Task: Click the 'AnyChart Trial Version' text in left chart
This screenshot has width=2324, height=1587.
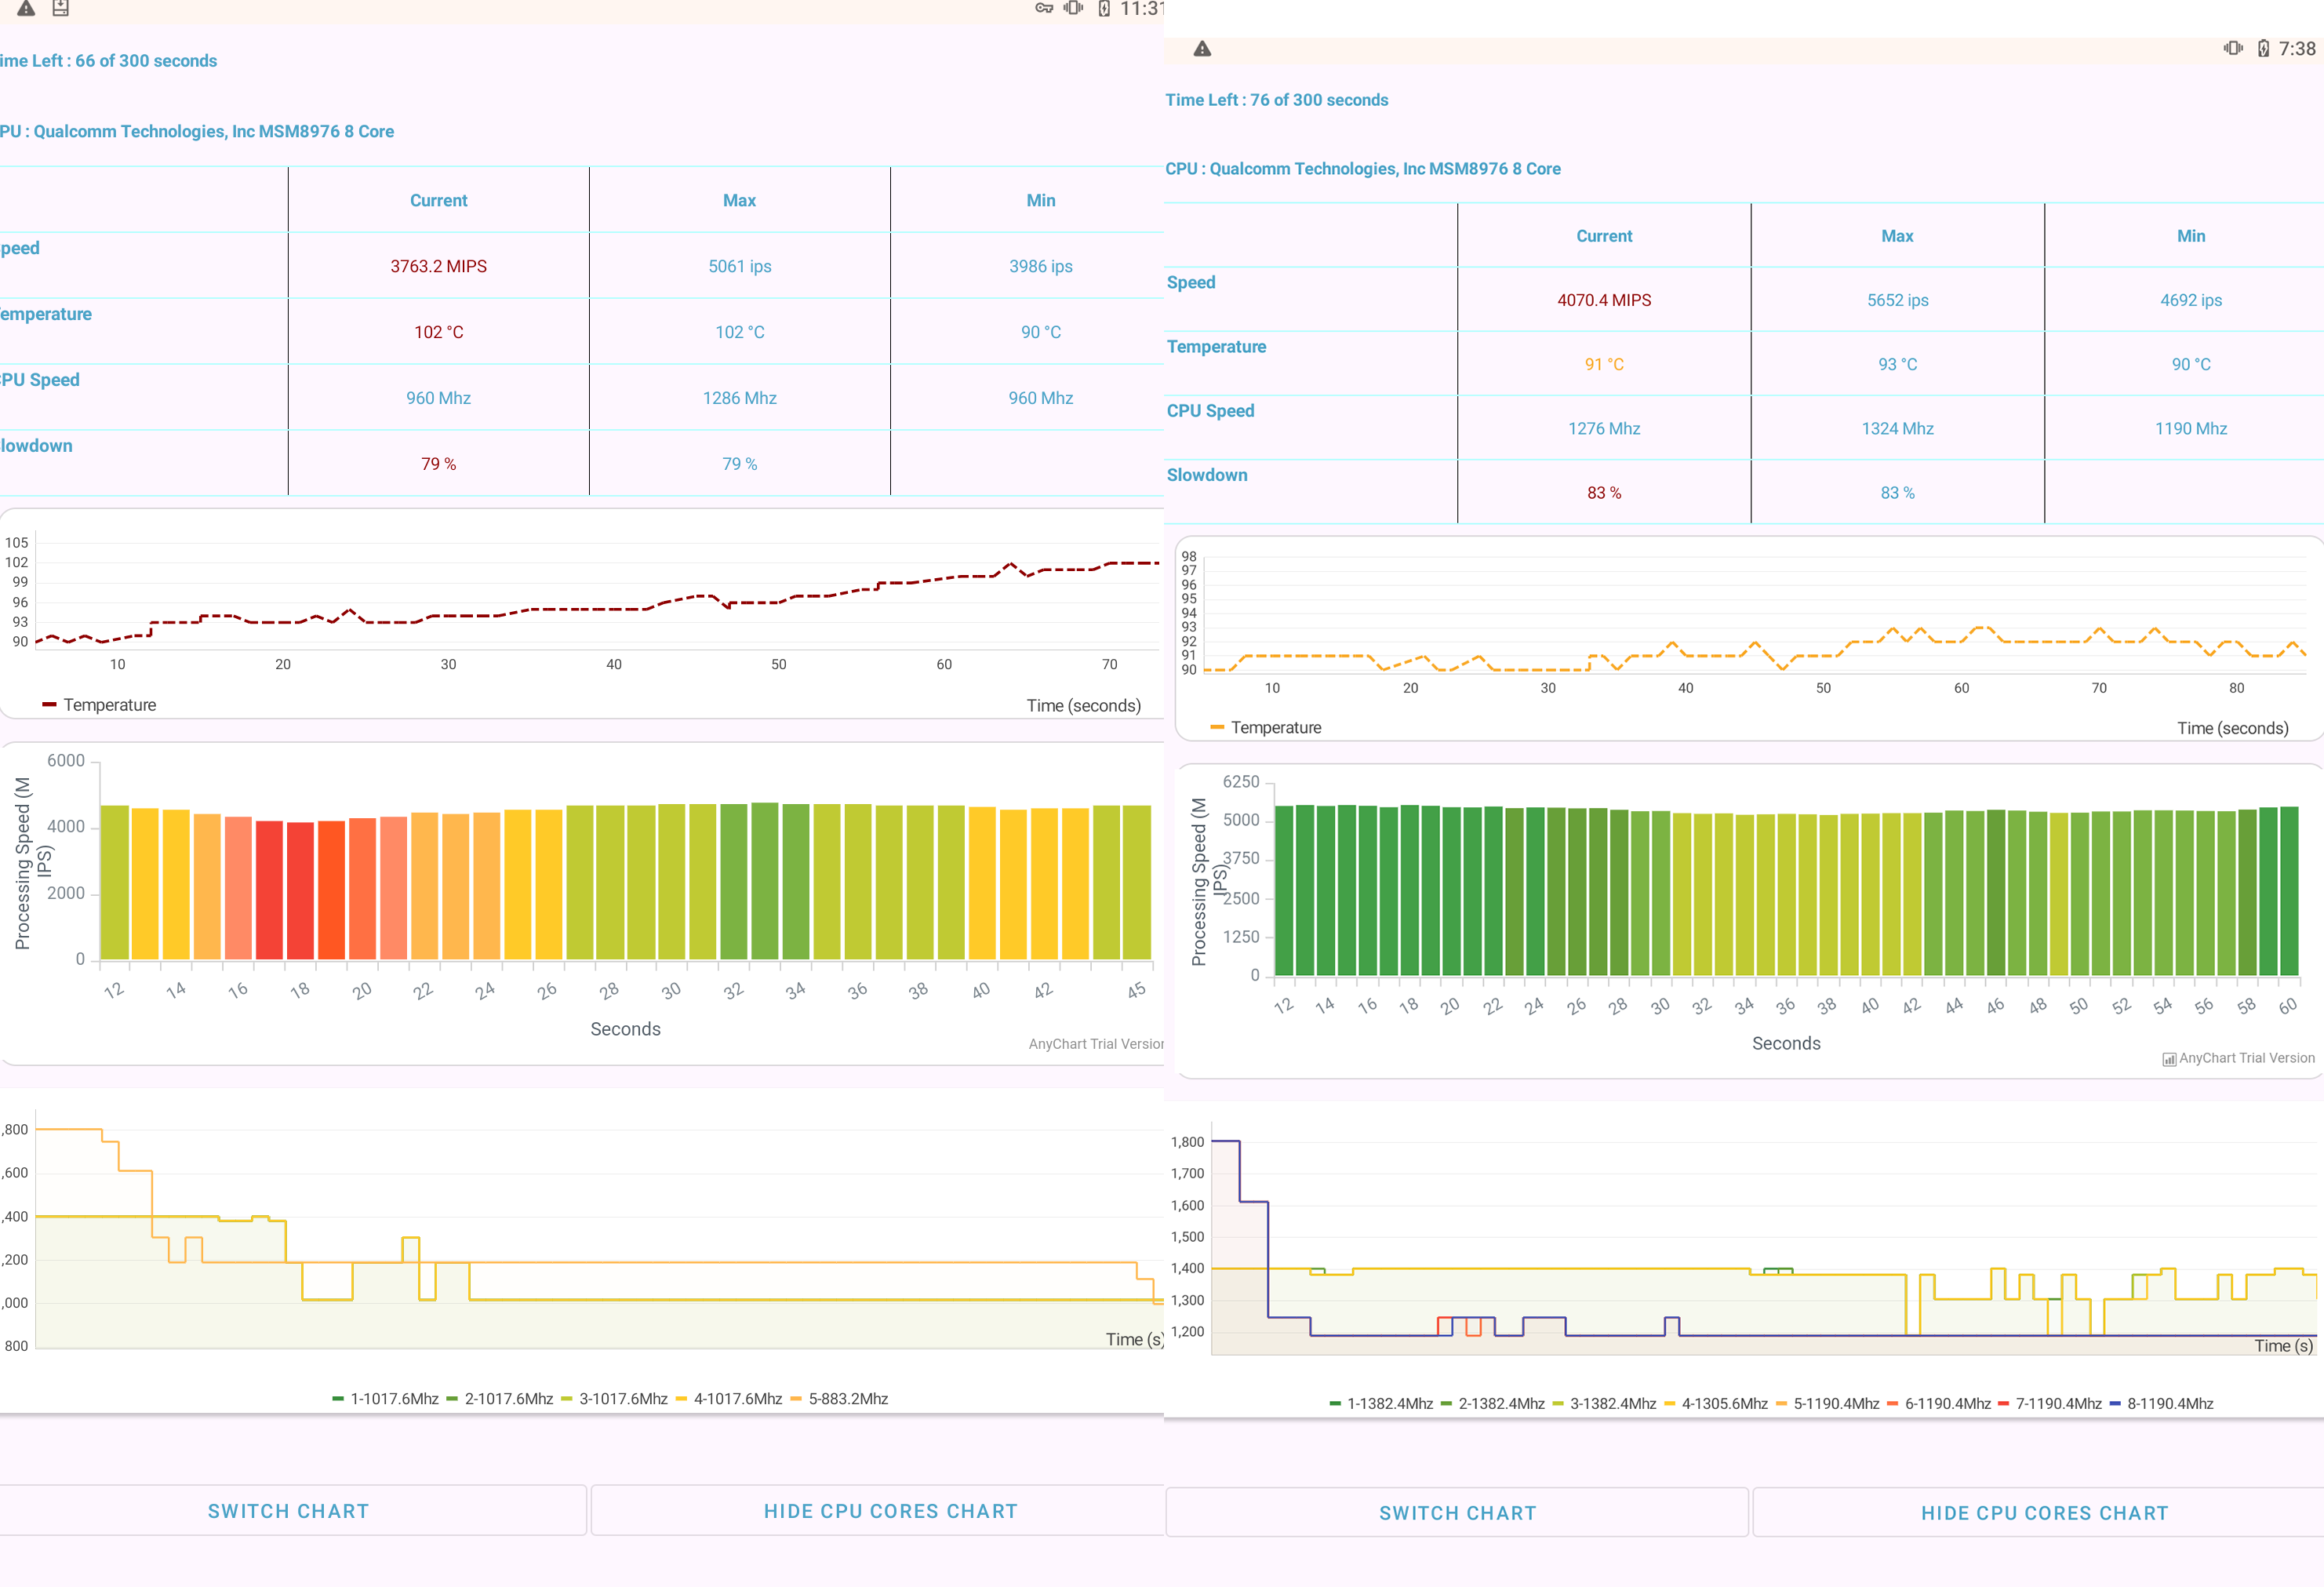Action: (x=1096, y=1044)
